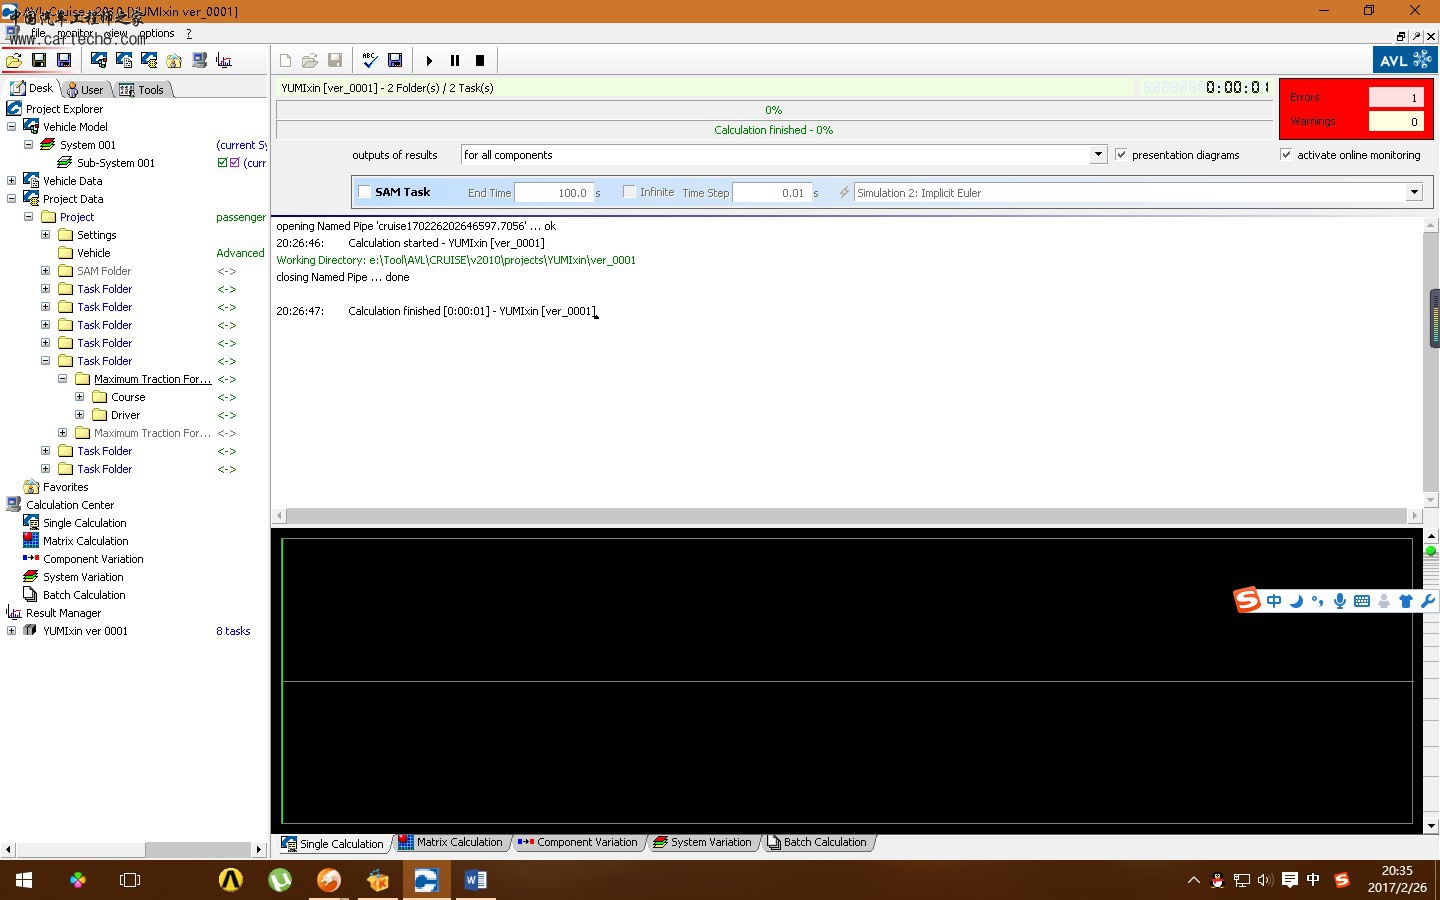Select the underlined Maximum Traction Force task

(x=153, y=379)
